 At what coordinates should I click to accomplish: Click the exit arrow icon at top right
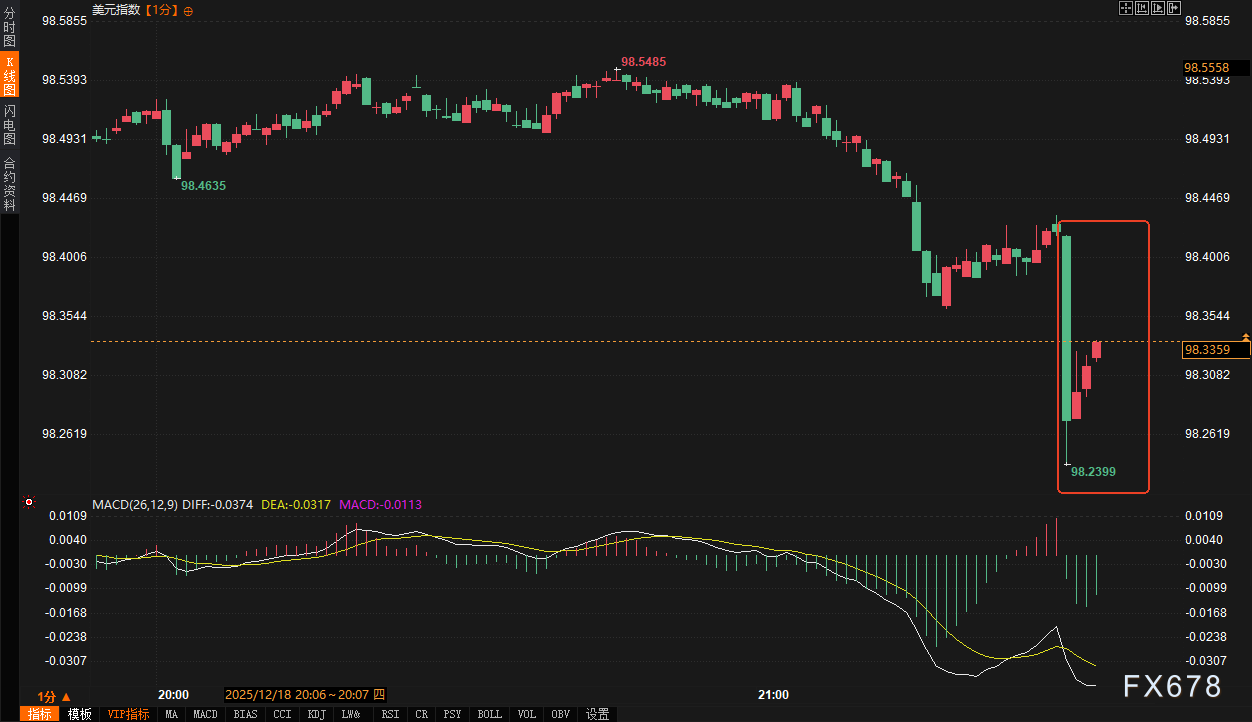pos(1175,8)
